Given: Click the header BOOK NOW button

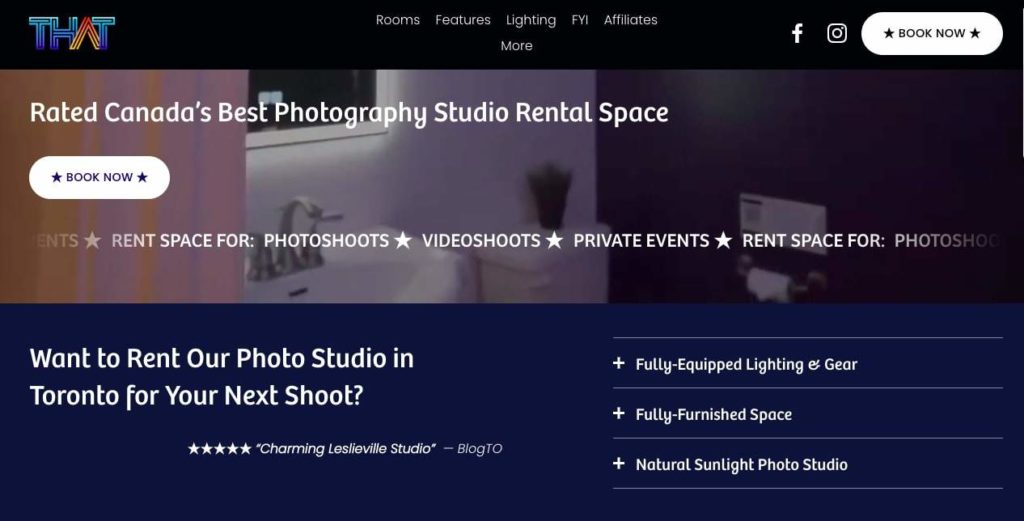Looking at the screenshot, I should click(932, 33).
